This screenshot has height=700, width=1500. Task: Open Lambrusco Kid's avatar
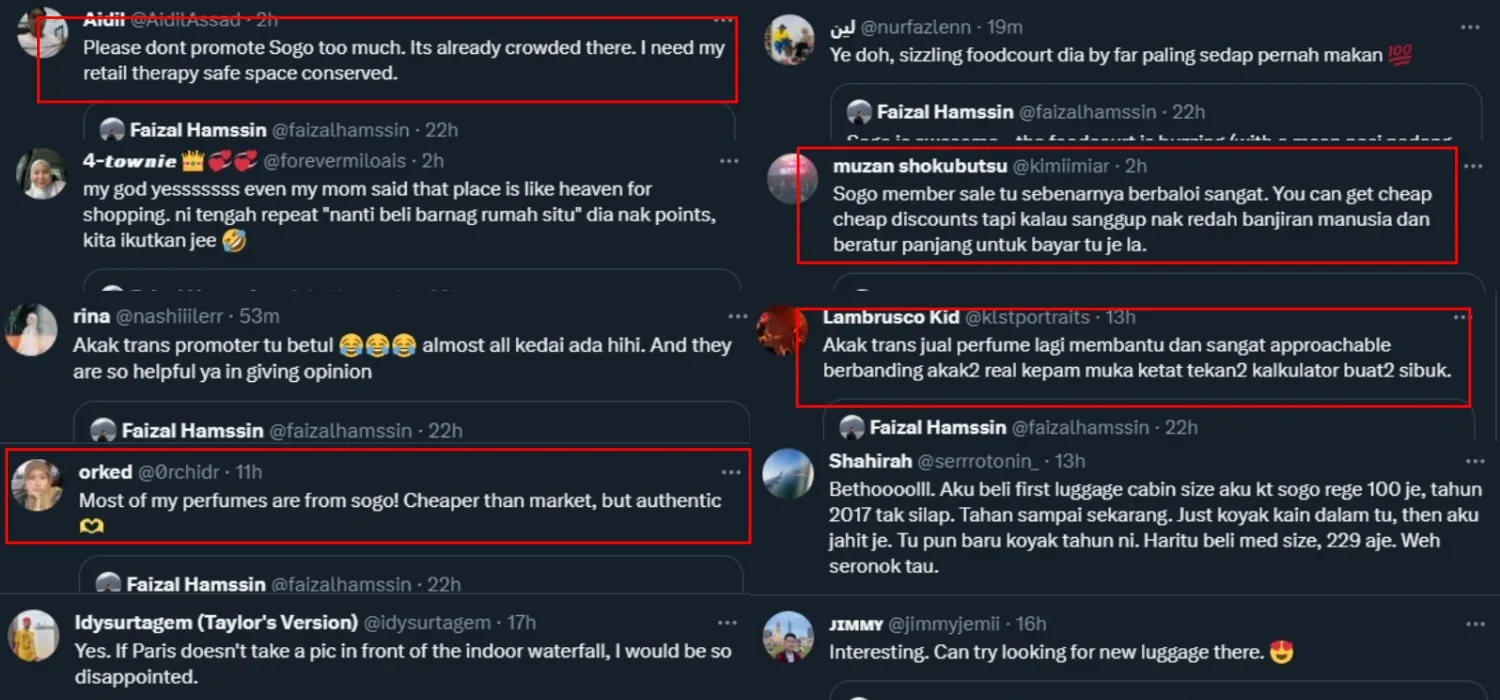(783, 331)
